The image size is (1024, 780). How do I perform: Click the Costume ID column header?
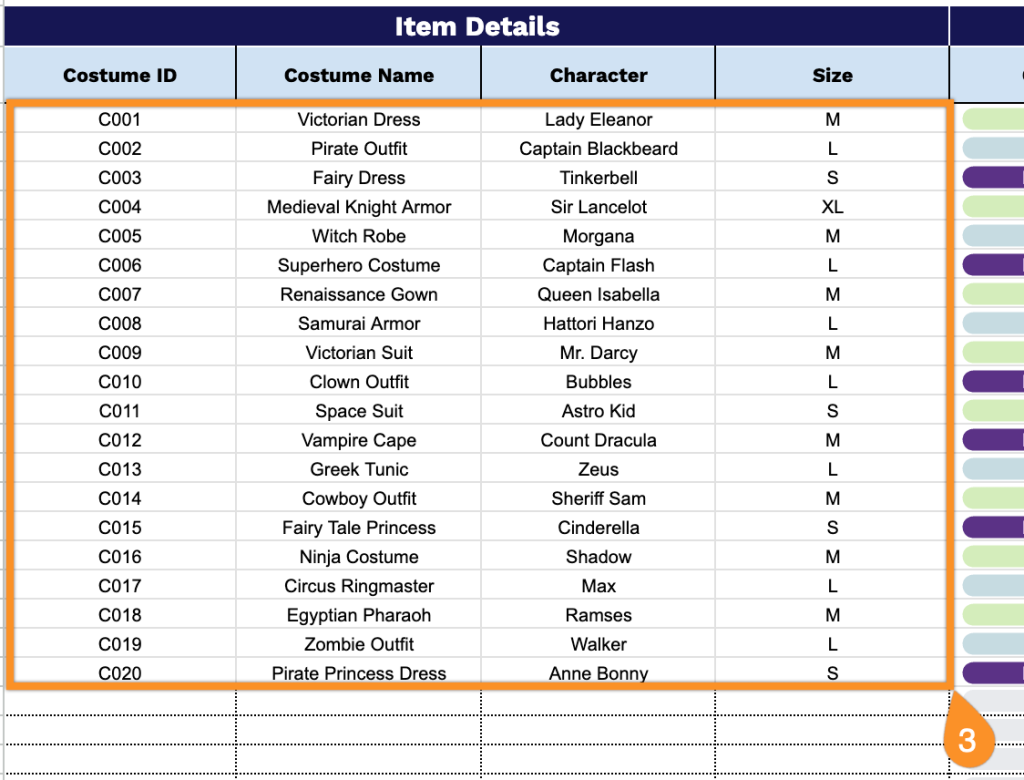tap(119, 75)
